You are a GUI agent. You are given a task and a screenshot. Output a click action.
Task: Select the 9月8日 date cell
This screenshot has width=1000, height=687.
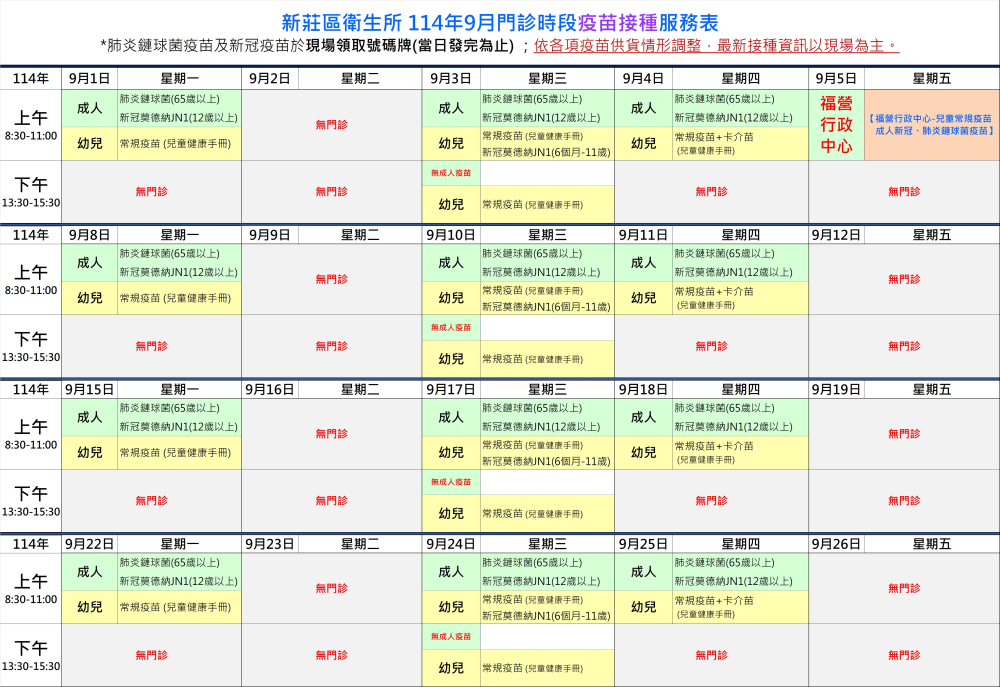click(x=89, y=235)
